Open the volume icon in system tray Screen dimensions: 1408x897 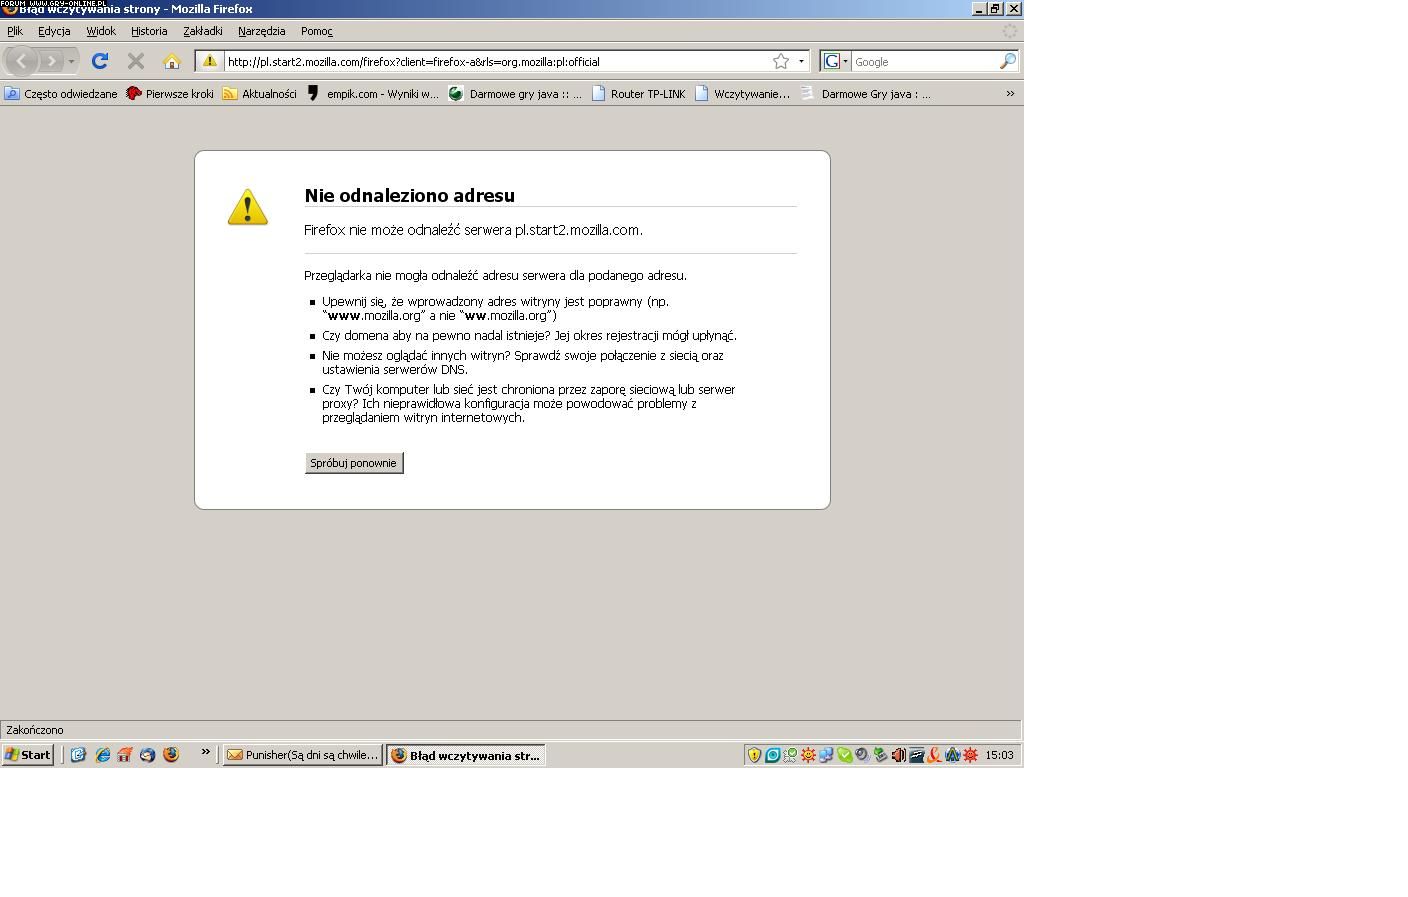tap(898, 755)
